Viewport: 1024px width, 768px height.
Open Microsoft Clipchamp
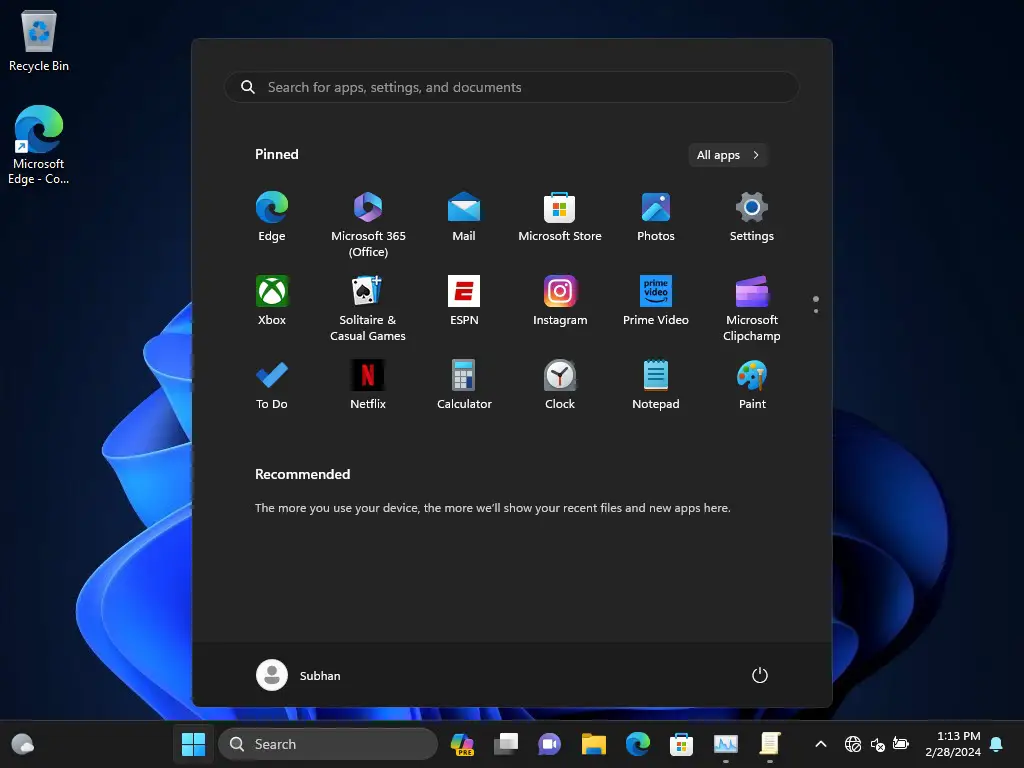point(752,308)
